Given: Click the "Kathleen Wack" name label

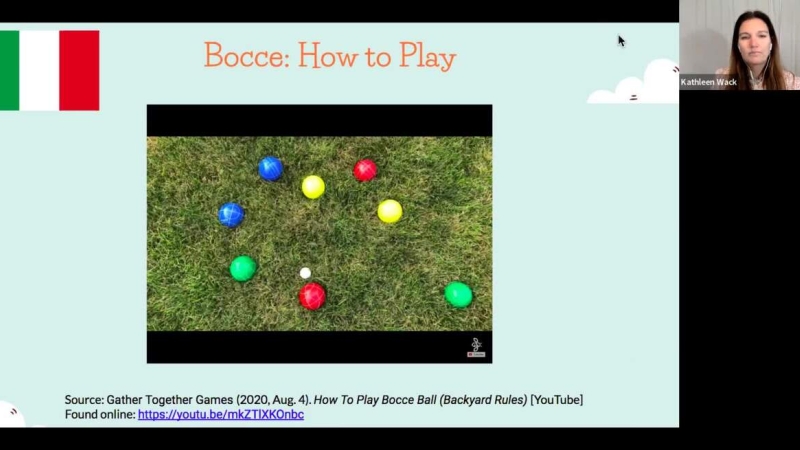Looking at the screenshot, I should point(708,82).
